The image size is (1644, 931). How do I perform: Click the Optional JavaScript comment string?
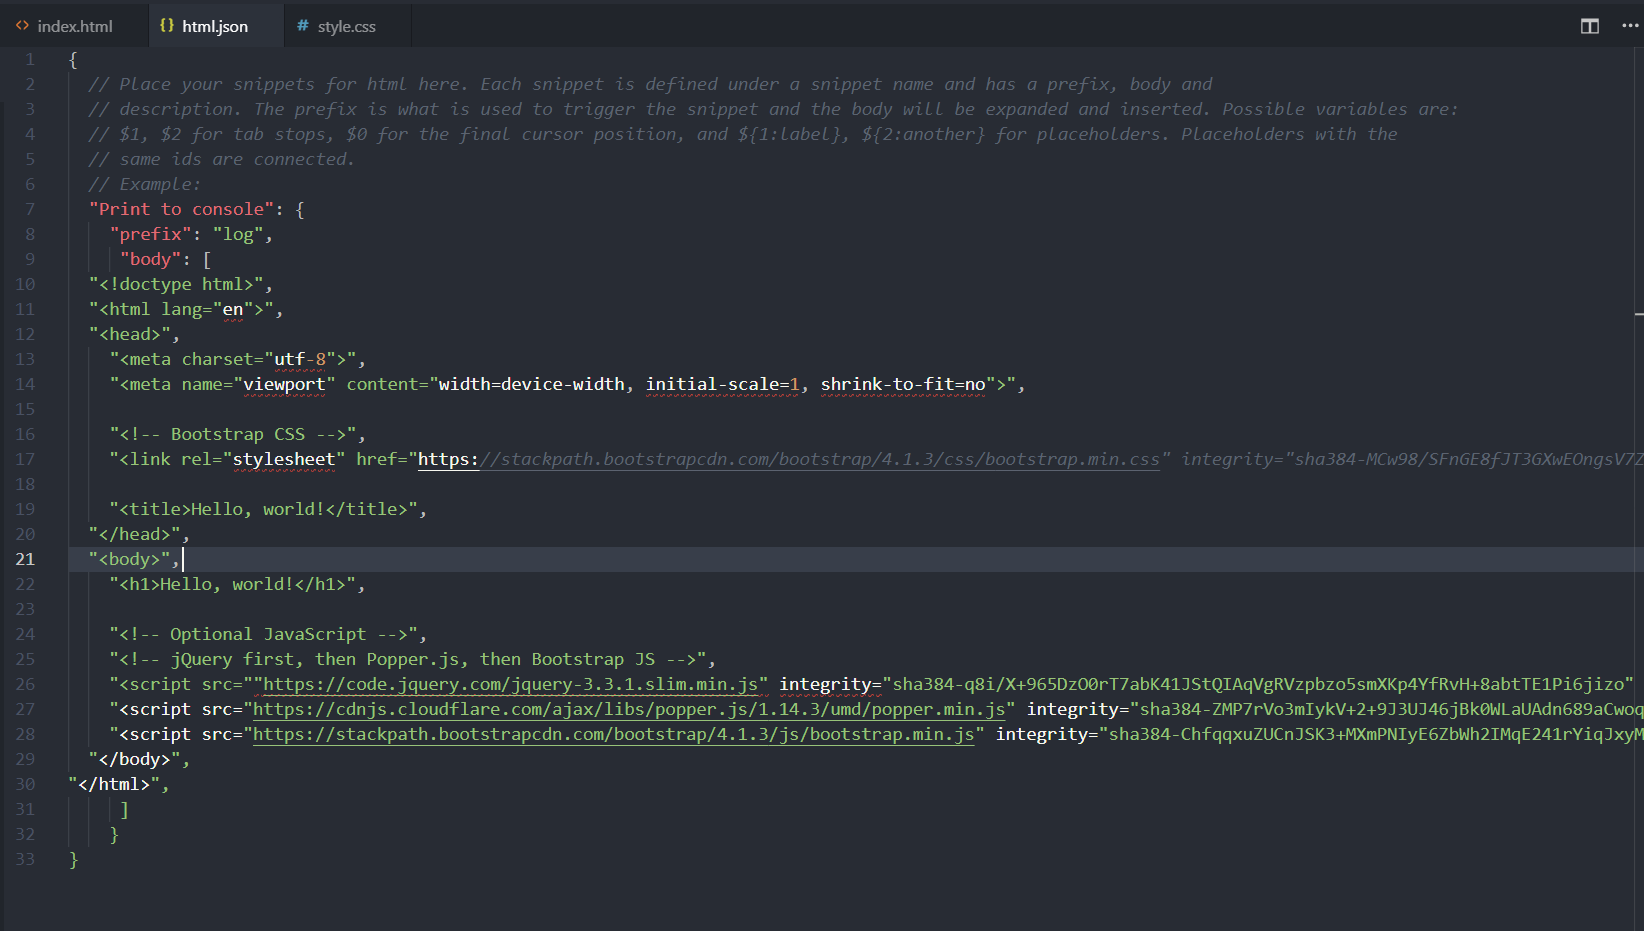pyautogui.click(x=264, y=634)
